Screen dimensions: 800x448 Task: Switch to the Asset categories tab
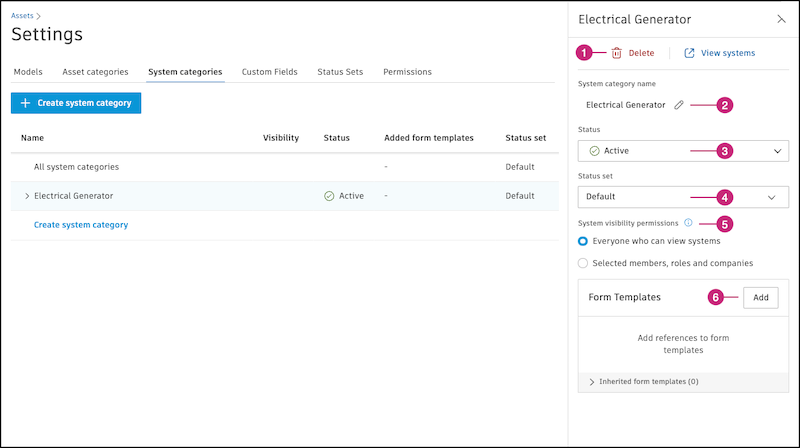click(95, 72)
